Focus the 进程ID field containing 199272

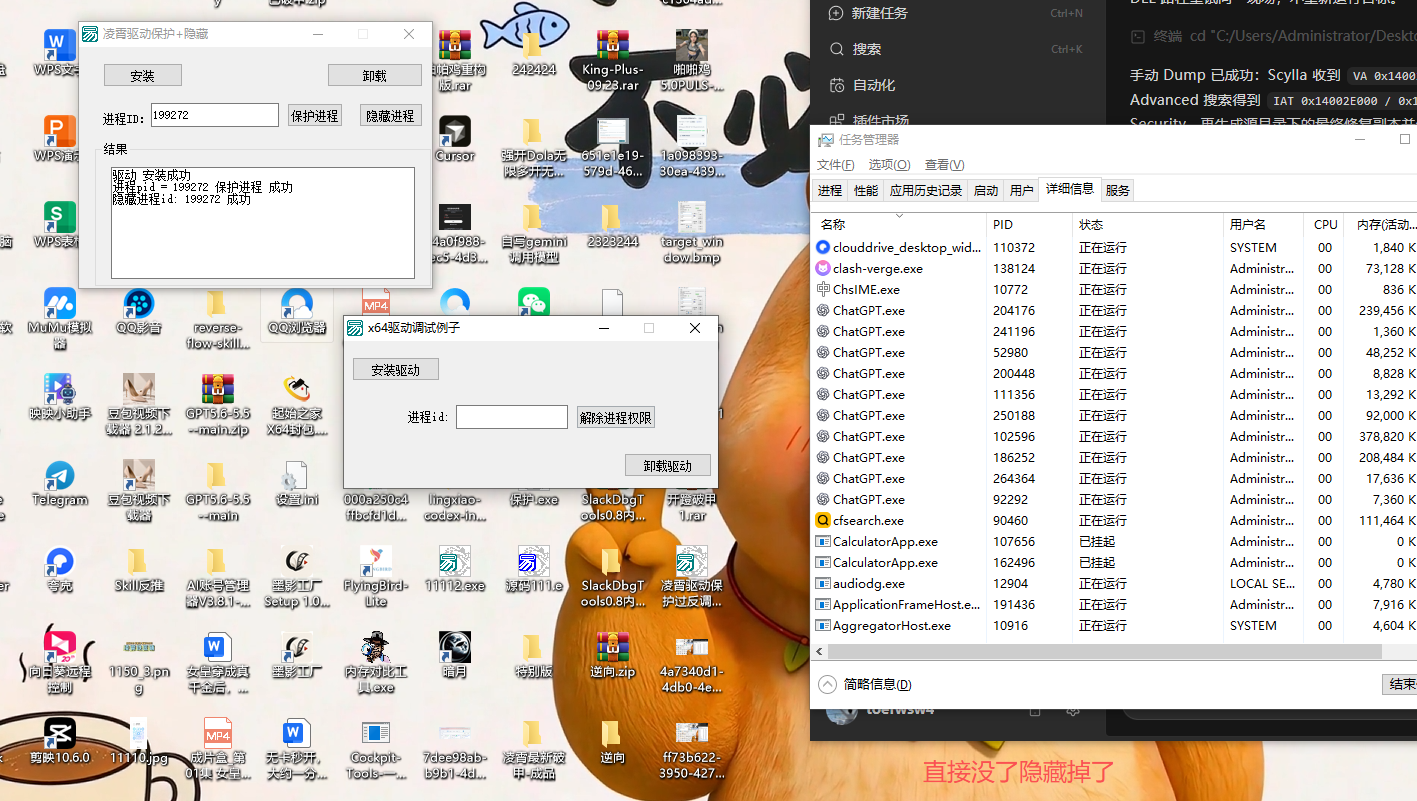click(215, 115)
